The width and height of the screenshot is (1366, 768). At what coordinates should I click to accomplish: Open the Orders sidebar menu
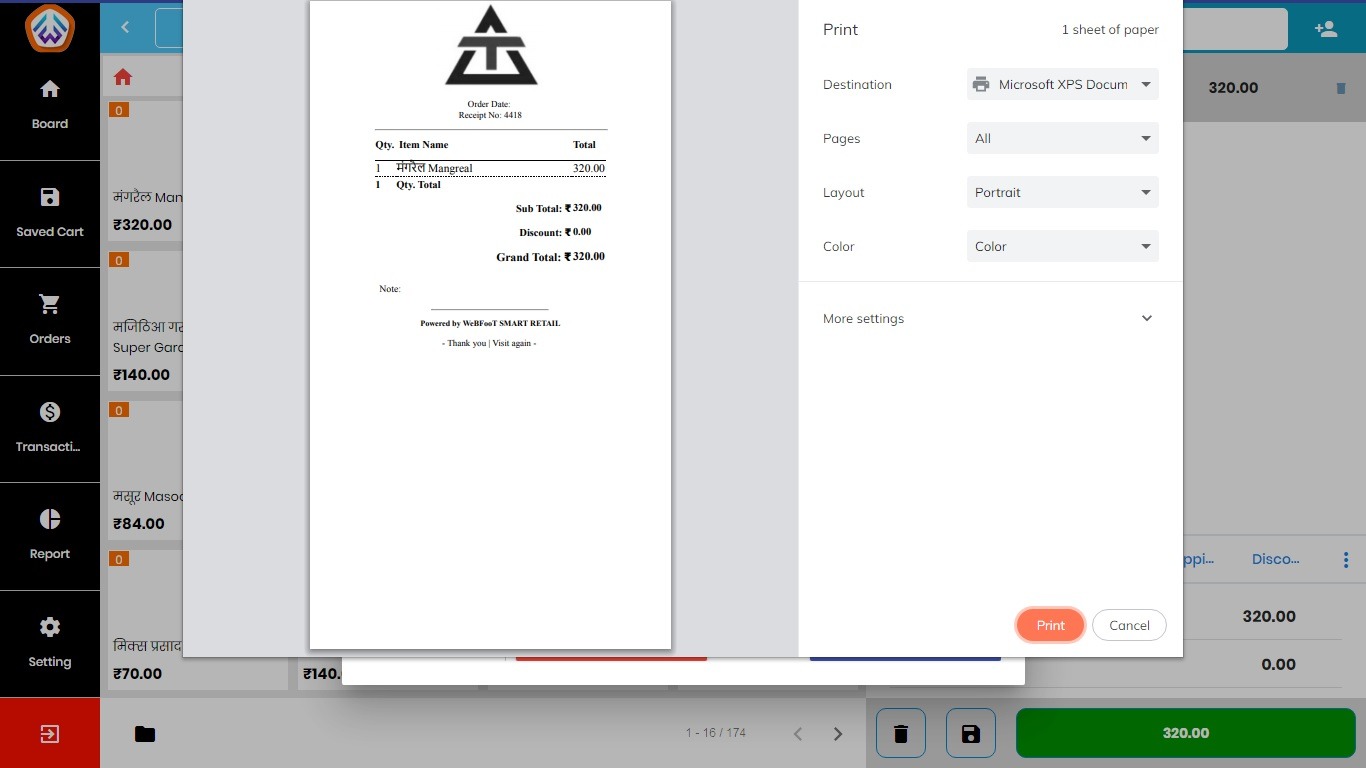point(49,320)
